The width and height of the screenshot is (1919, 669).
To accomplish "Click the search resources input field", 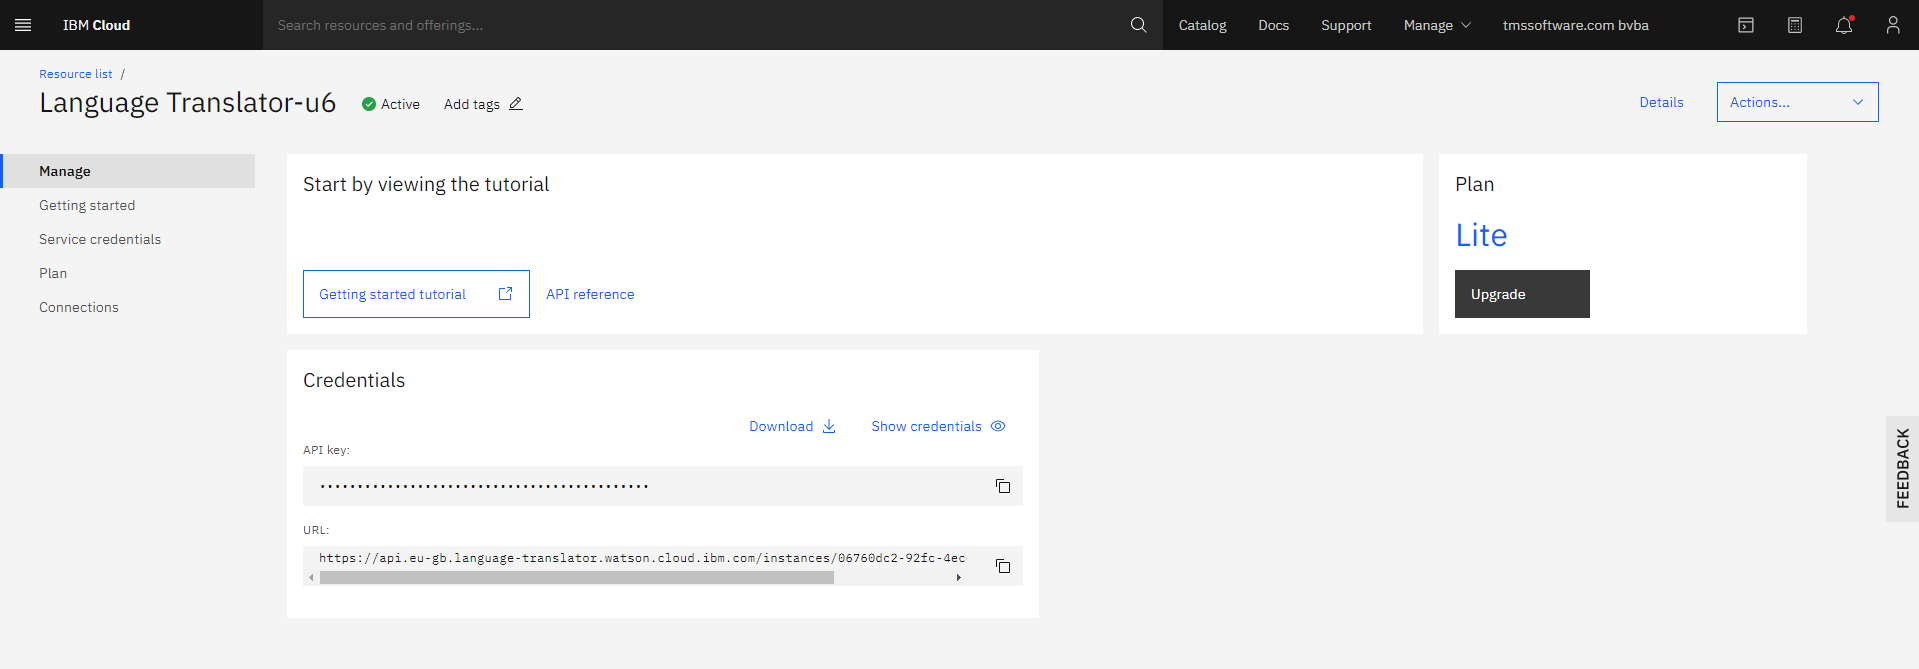I will click(690, 25).
